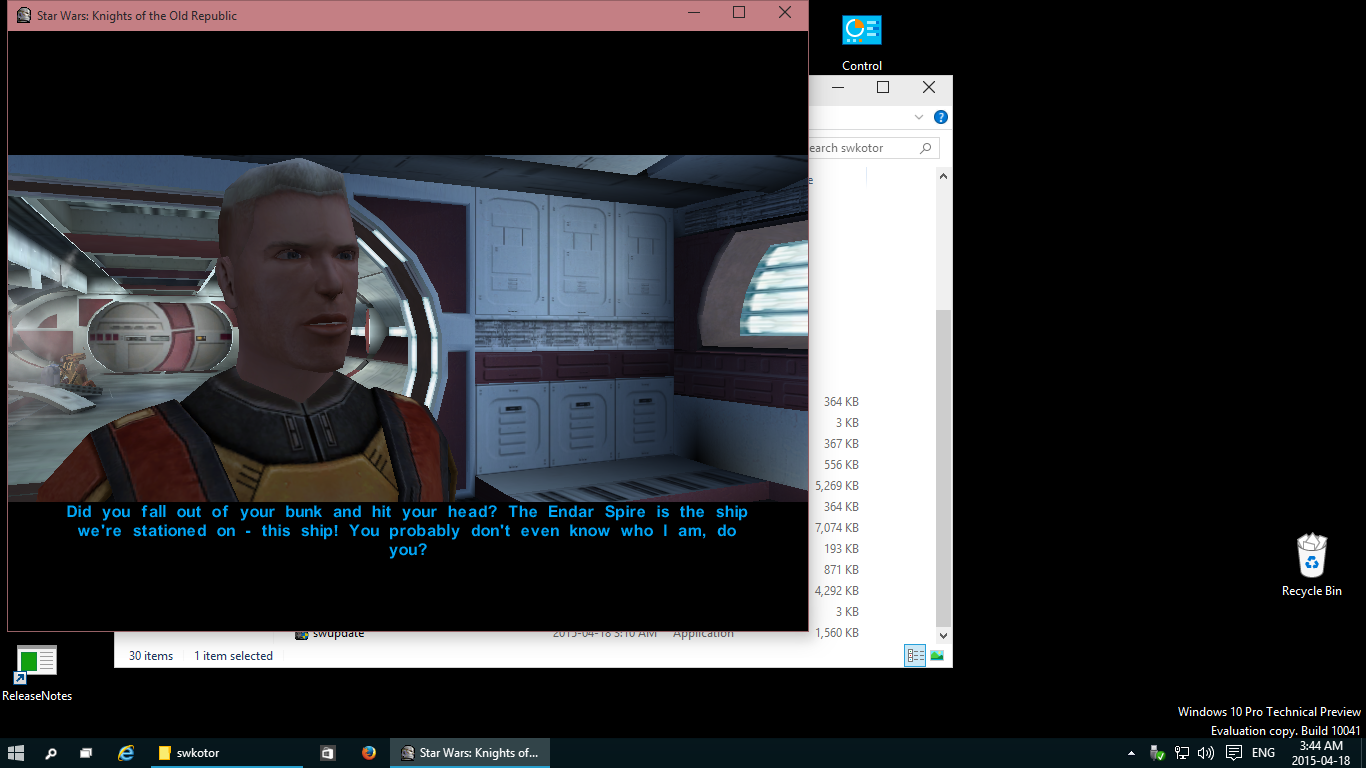Launch Firefox from the taskbar
The width and height of the screenshot is (1366, 768).
coord(369,753)
